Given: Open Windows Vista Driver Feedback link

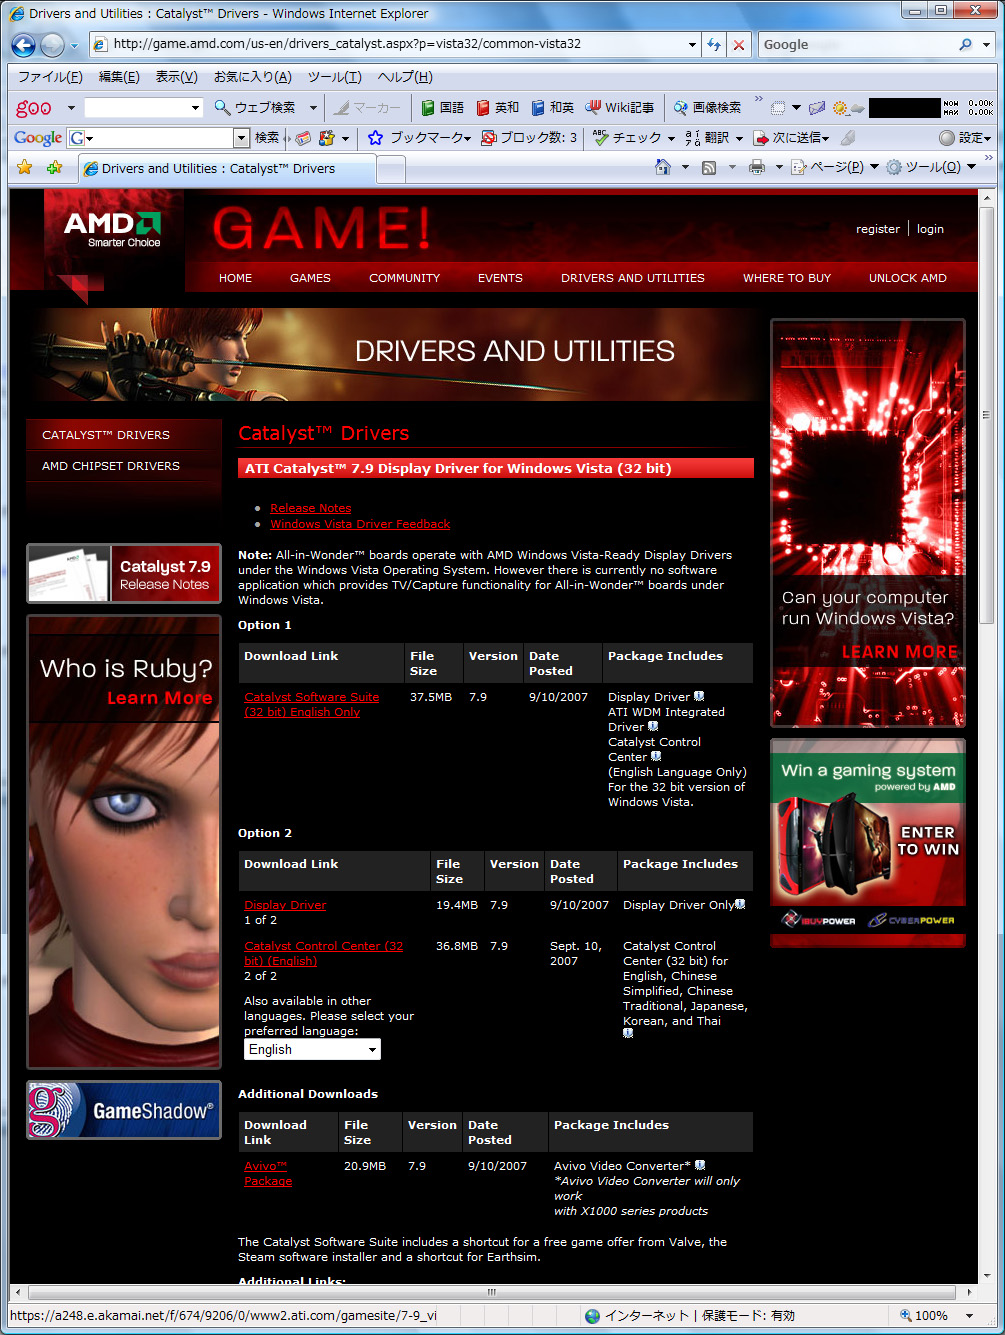Looking at the screenshot, I should (x=360, y=524).
